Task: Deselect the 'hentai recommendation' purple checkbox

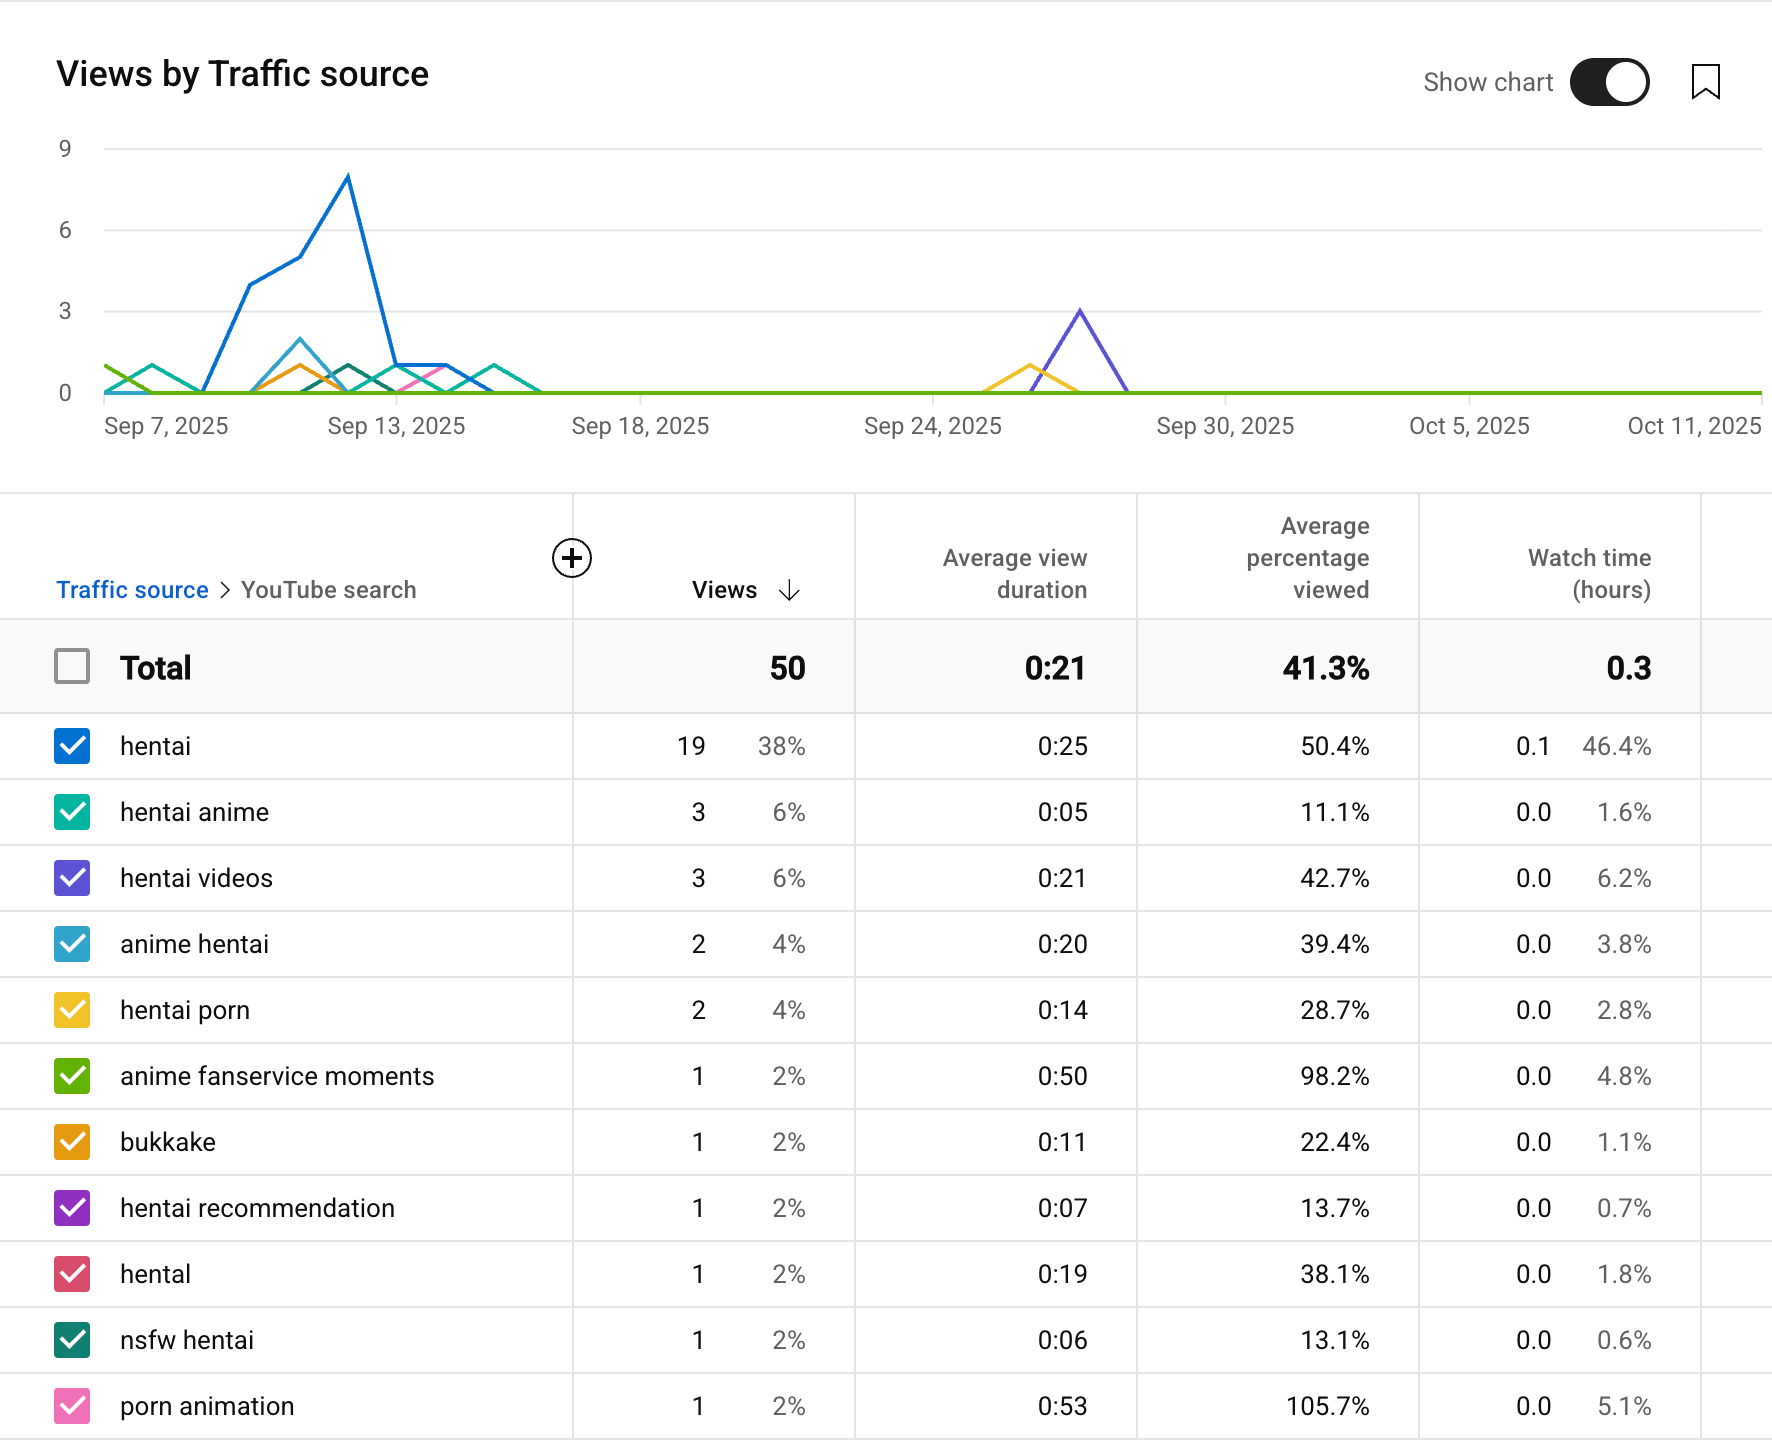Action: pyautogui.click(x=72, y=1208)
